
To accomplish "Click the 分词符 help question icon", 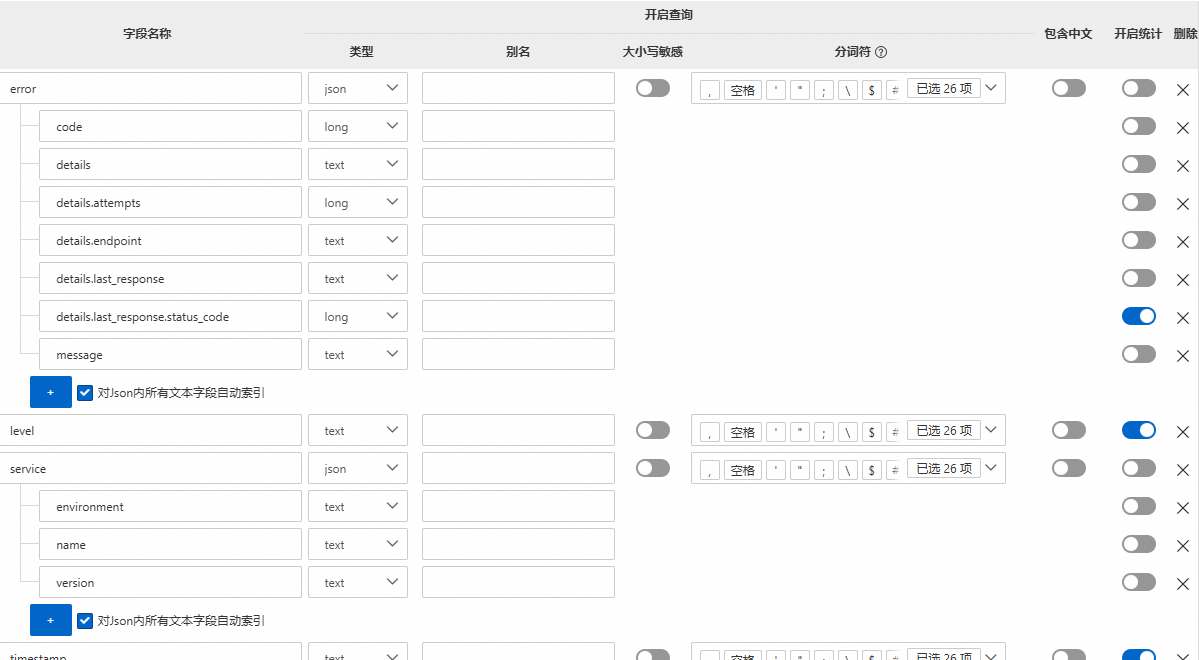I will 881,52.
